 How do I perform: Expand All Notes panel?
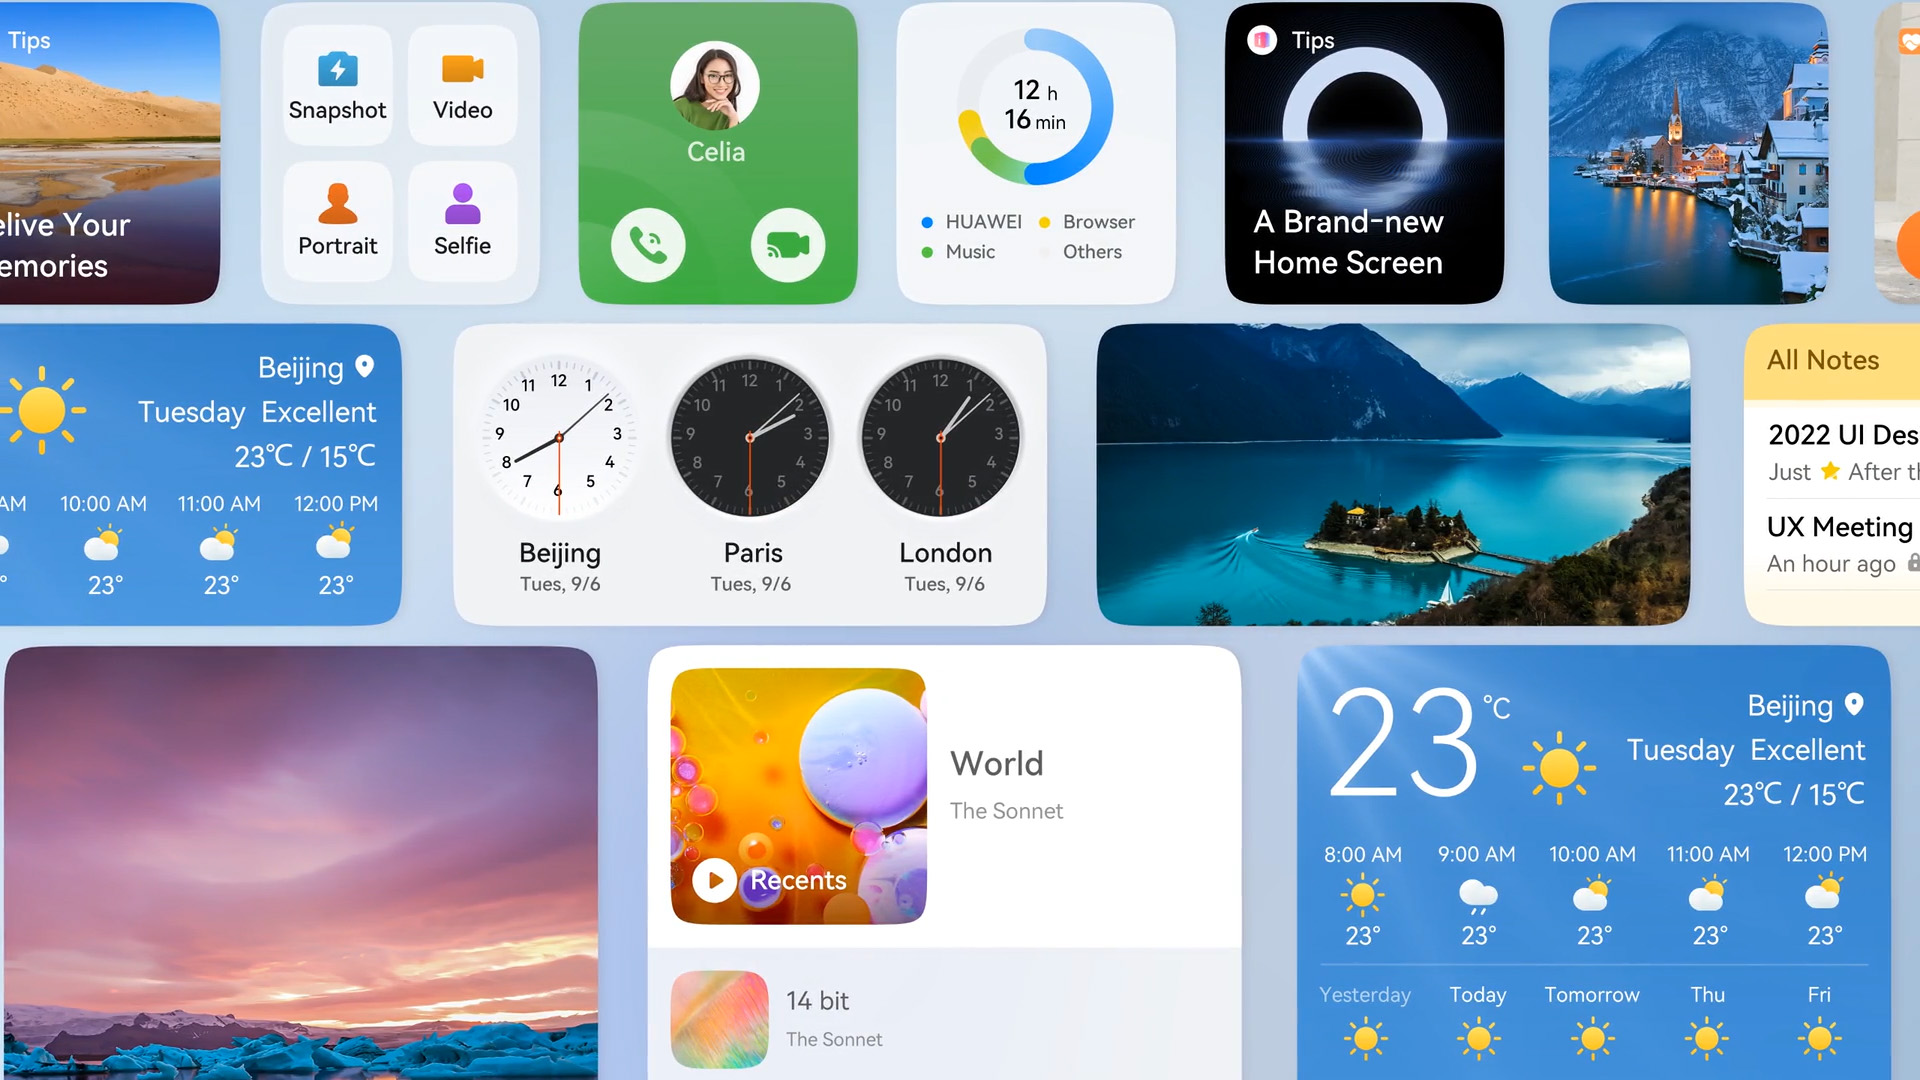click(x=1825, y=360)
